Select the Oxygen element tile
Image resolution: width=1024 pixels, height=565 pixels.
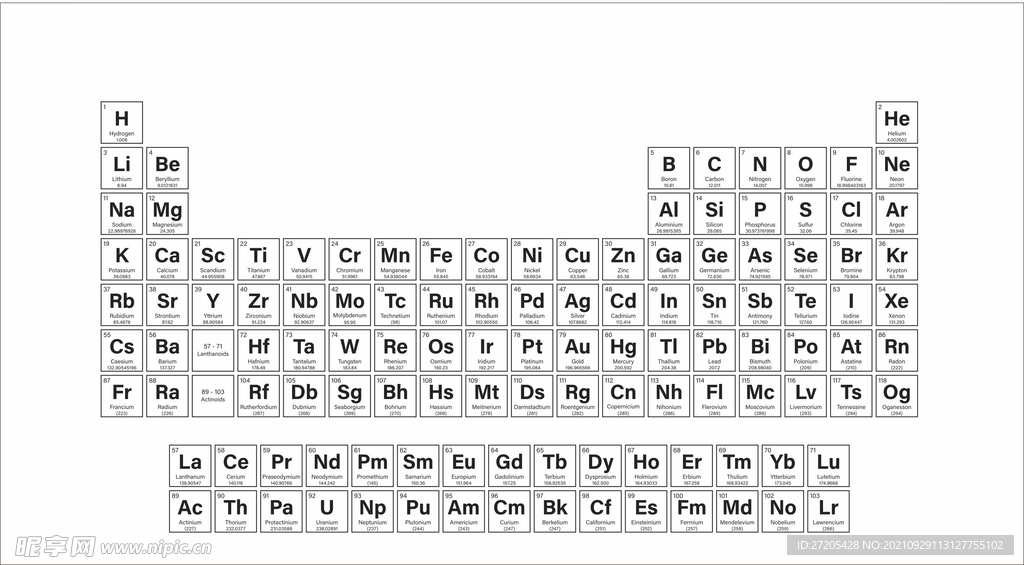click(x=805, y=168)
